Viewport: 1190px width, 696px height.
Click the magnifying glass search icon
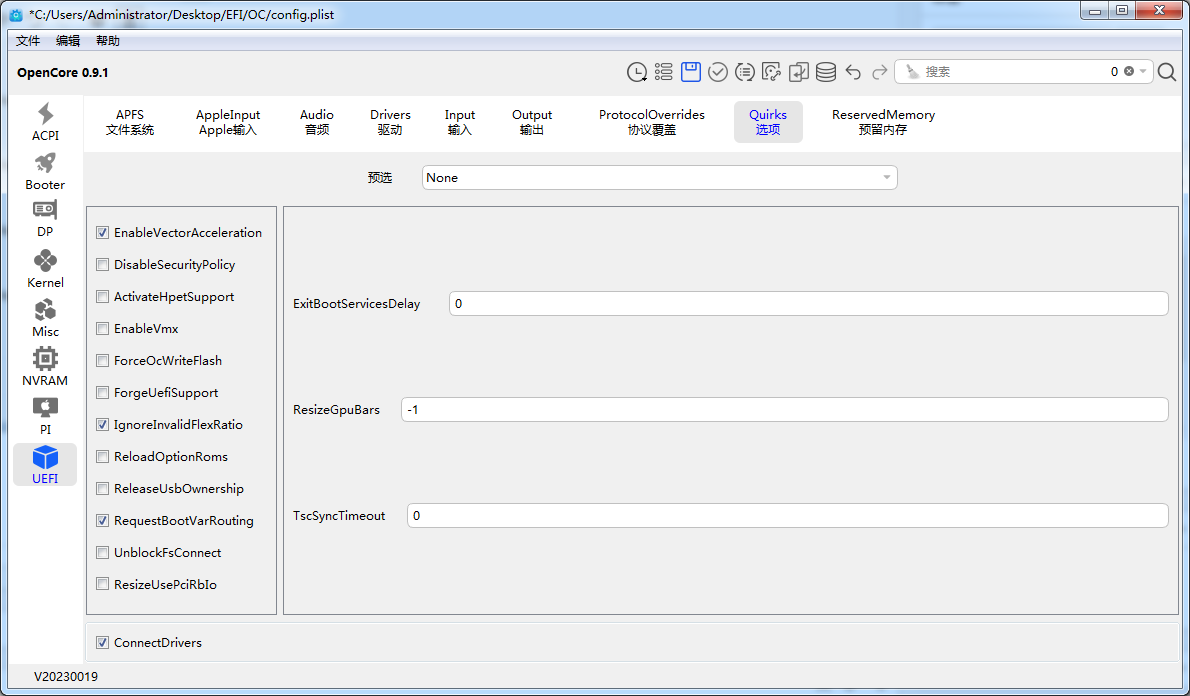[x=1167, y=72]
